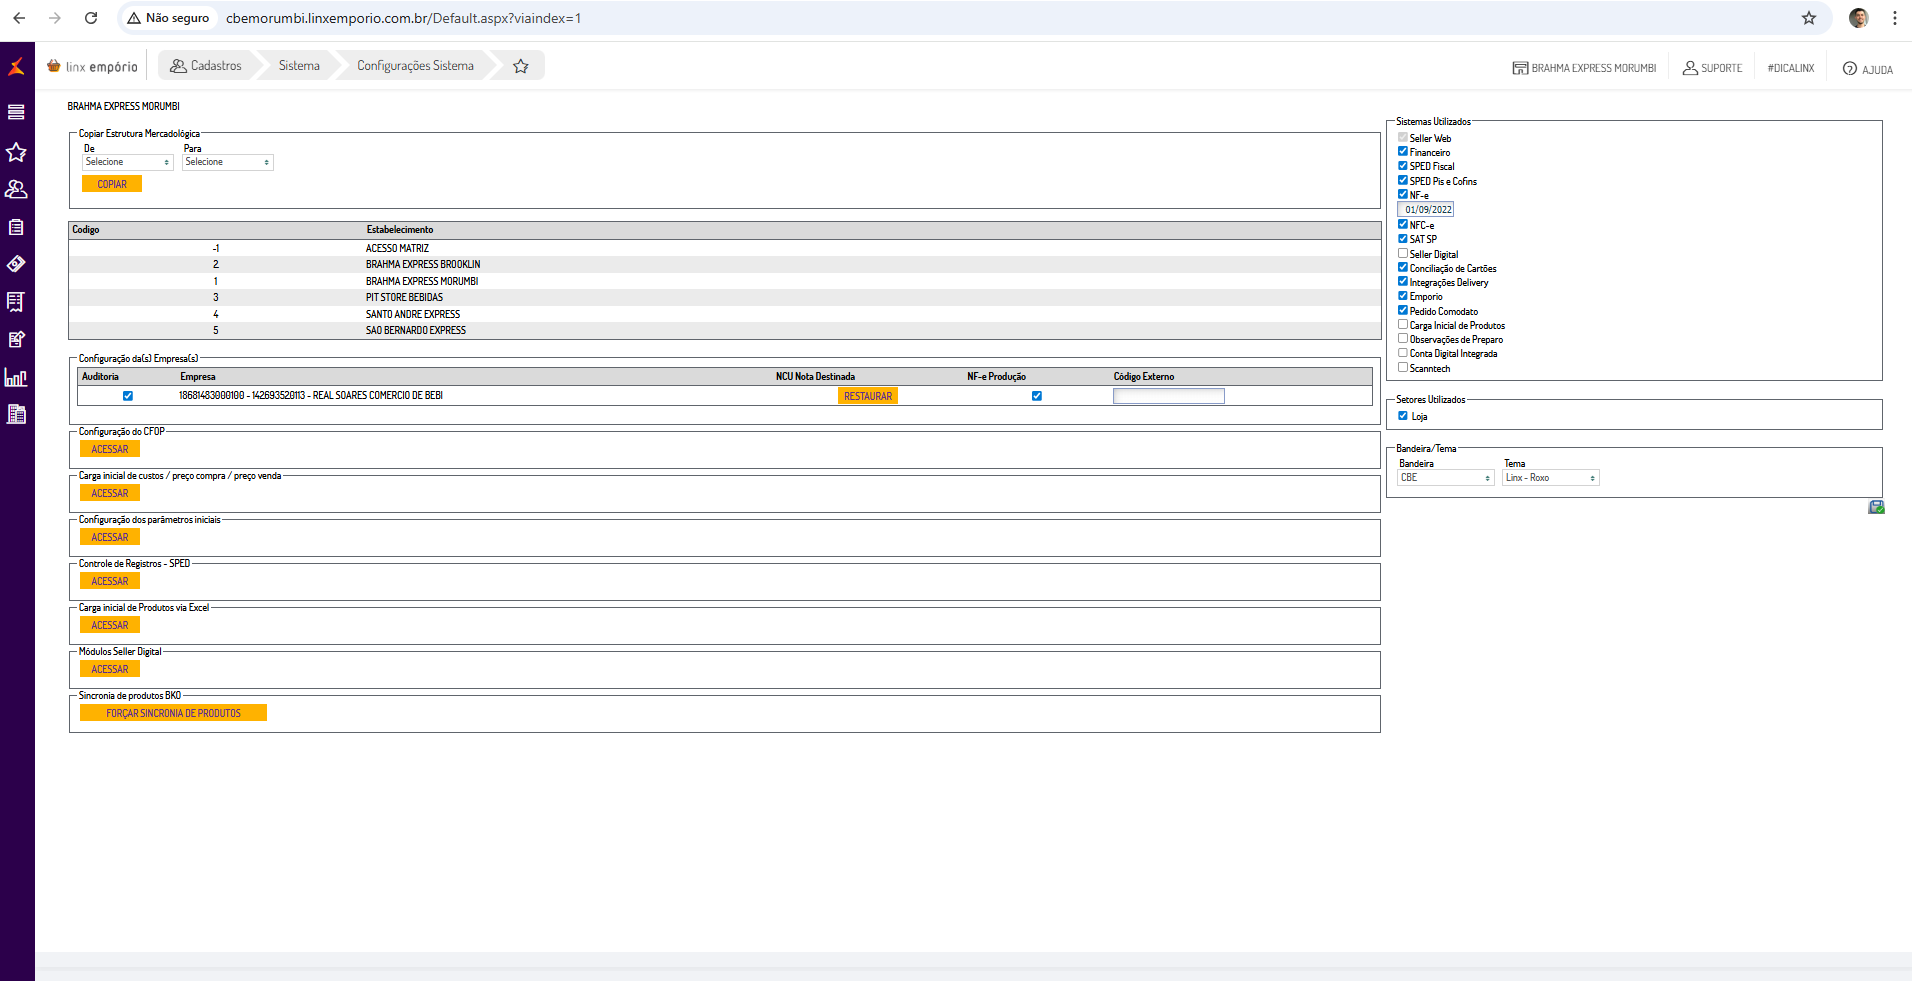Click the NF-e date field 01/09/2022
Screen dimensions: 1912x981
pyautogui.click(x=1426, y=210)
